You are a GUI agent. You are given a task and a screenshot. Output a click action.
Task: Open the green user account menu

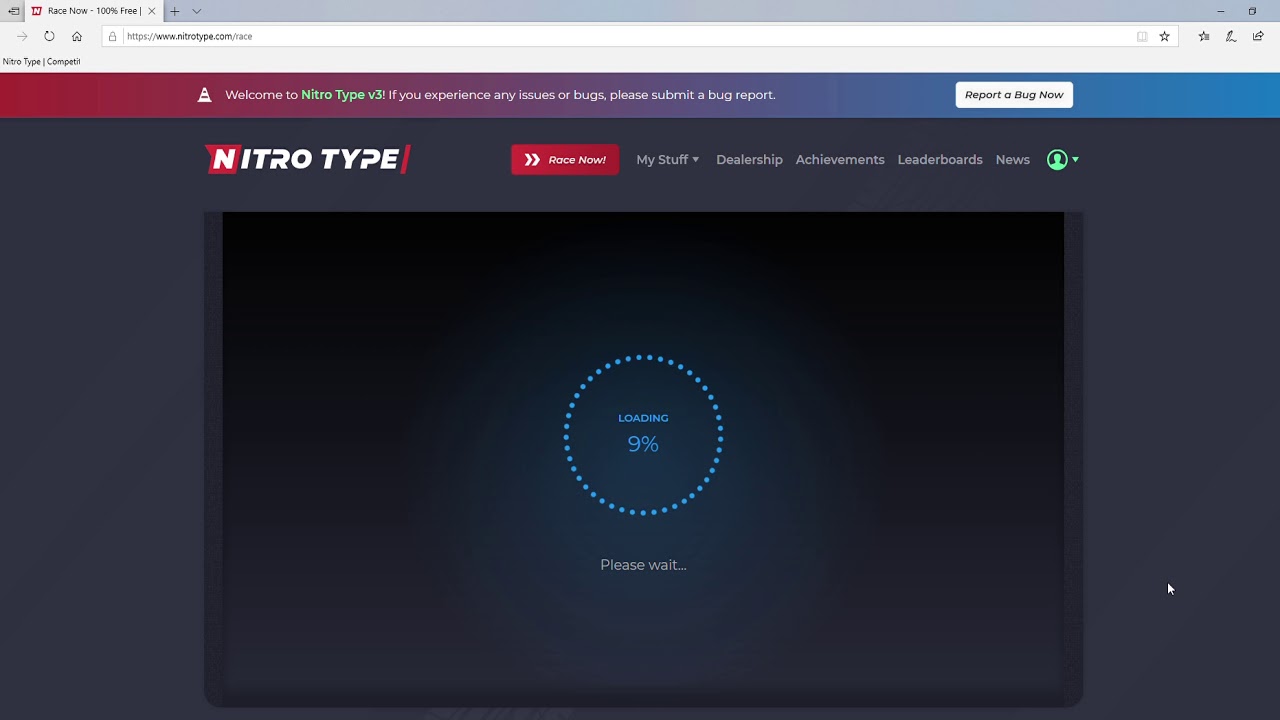[1062, 160]
